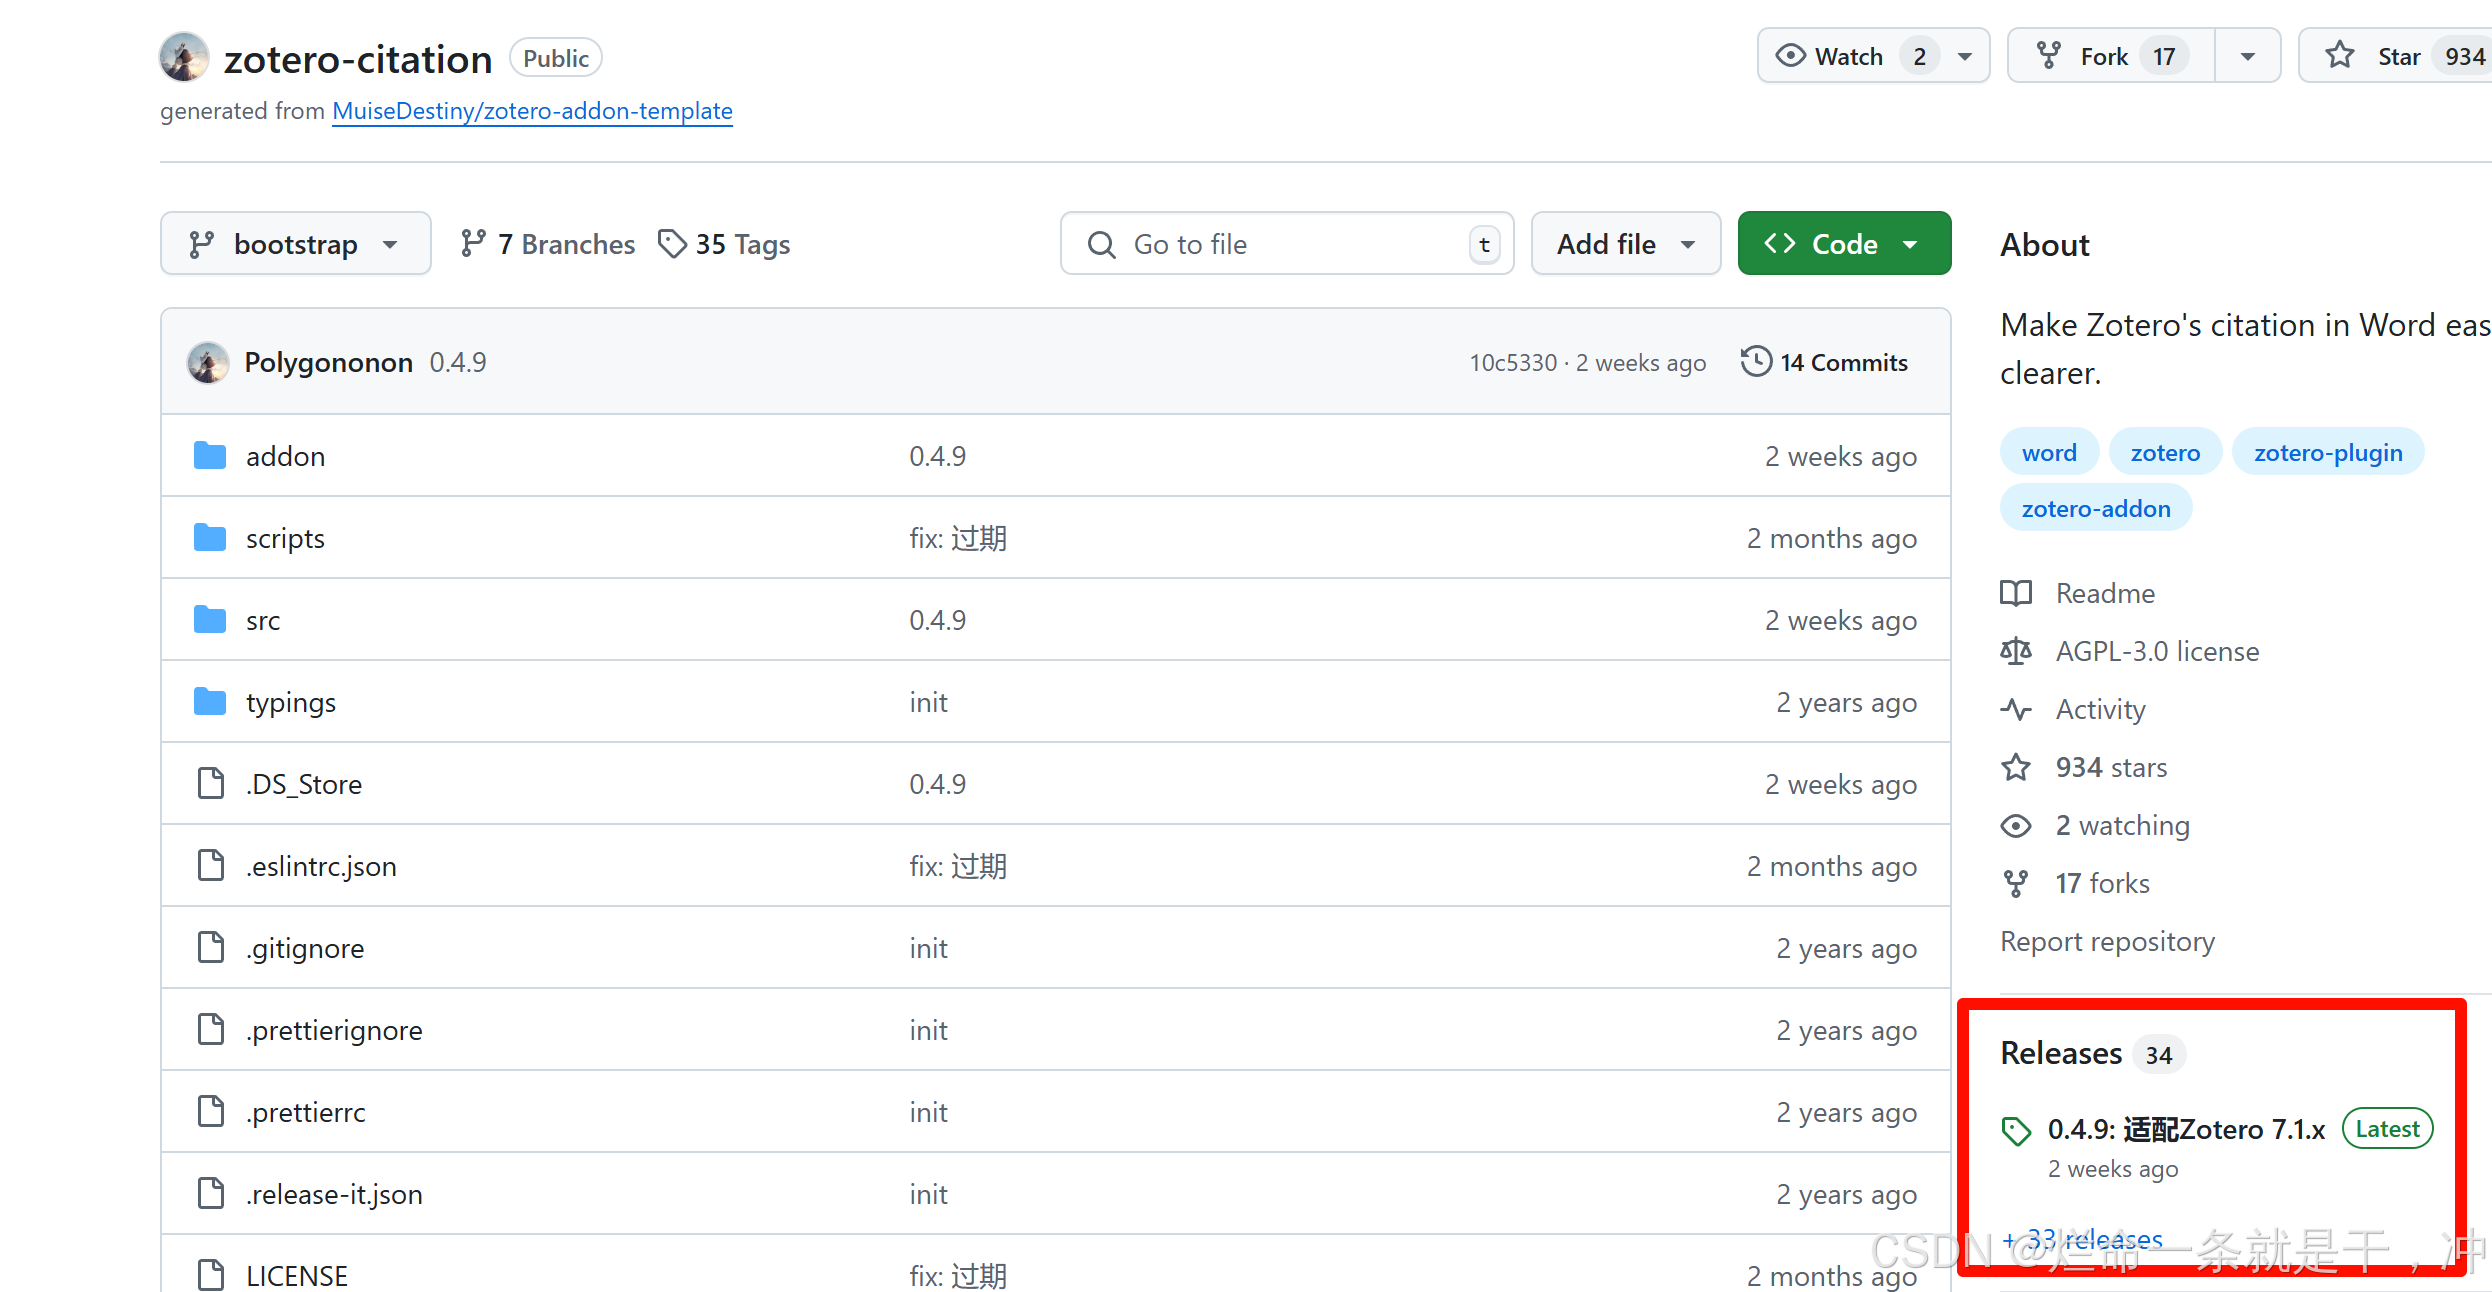Toggle Watch for this repository

(1848, 56)
